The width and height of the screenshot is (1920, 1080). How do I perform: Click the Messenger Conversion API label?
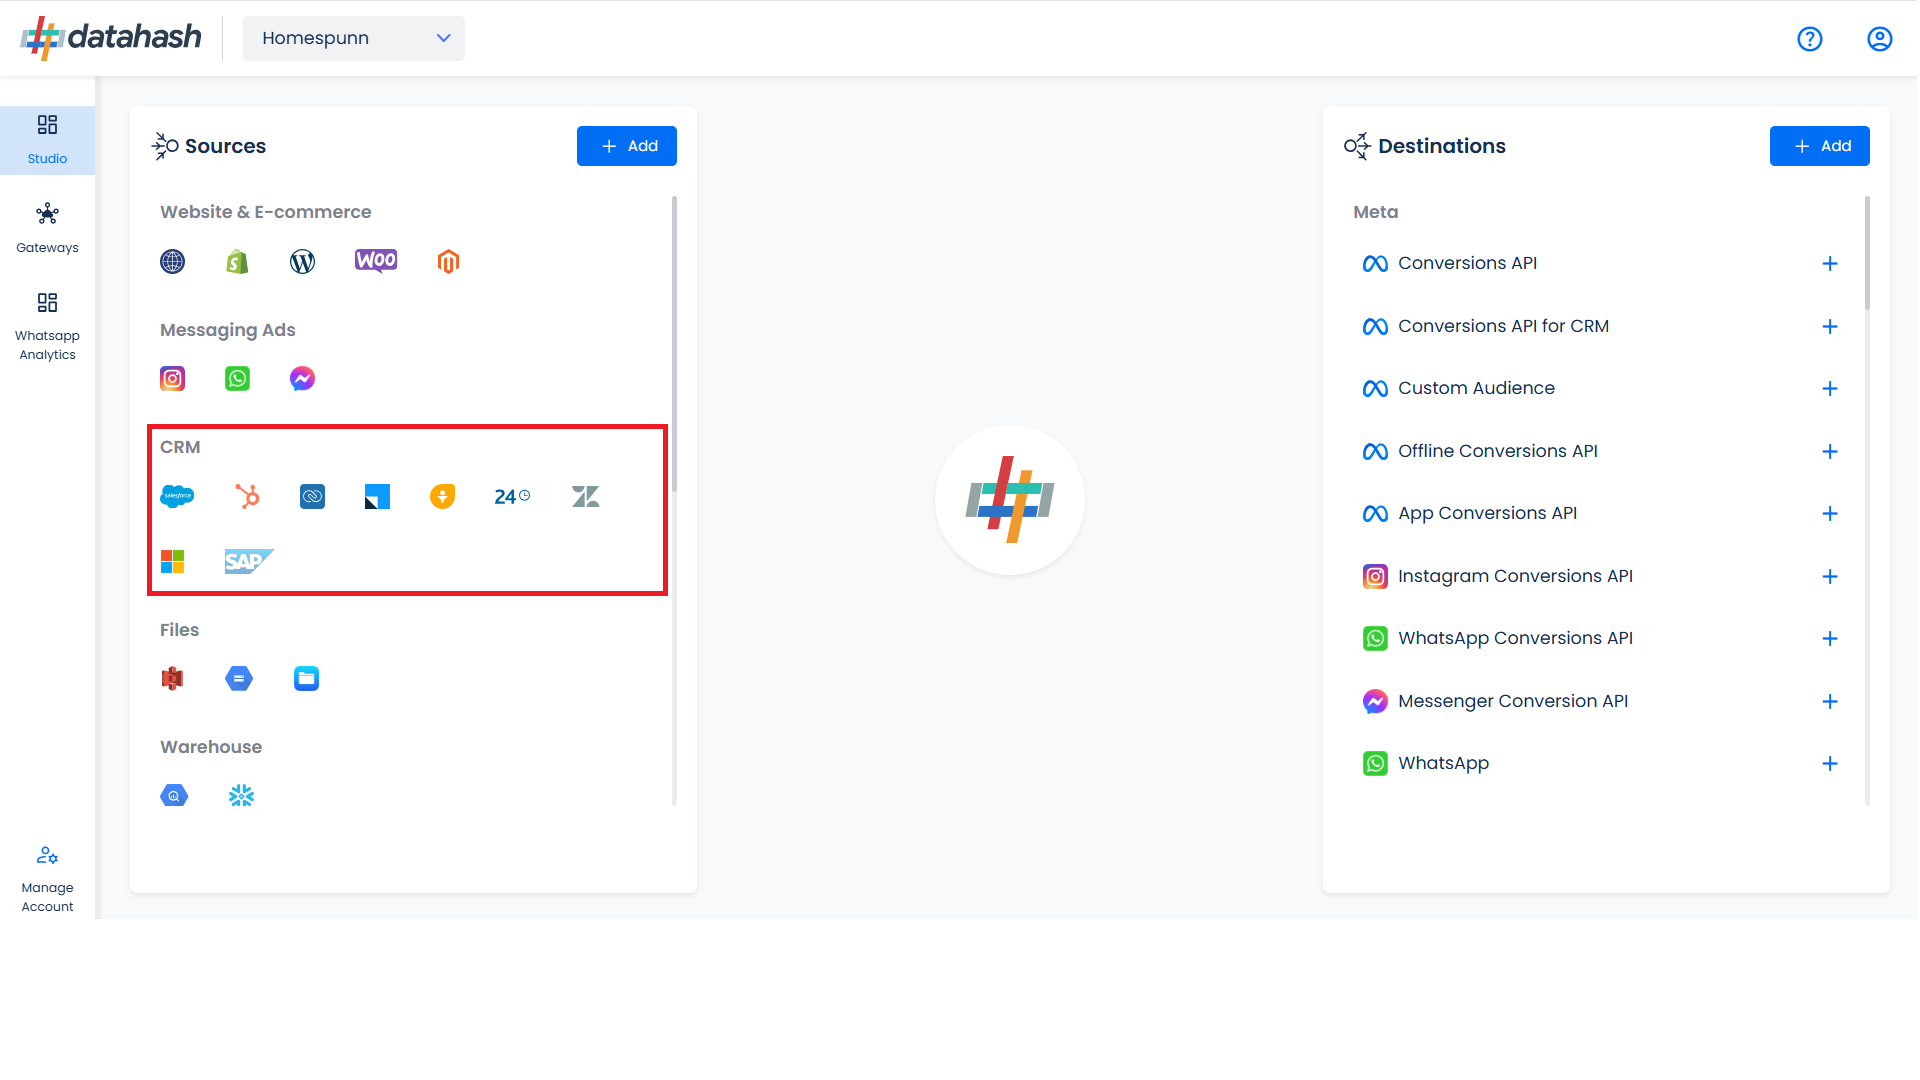pos(1513,701)
